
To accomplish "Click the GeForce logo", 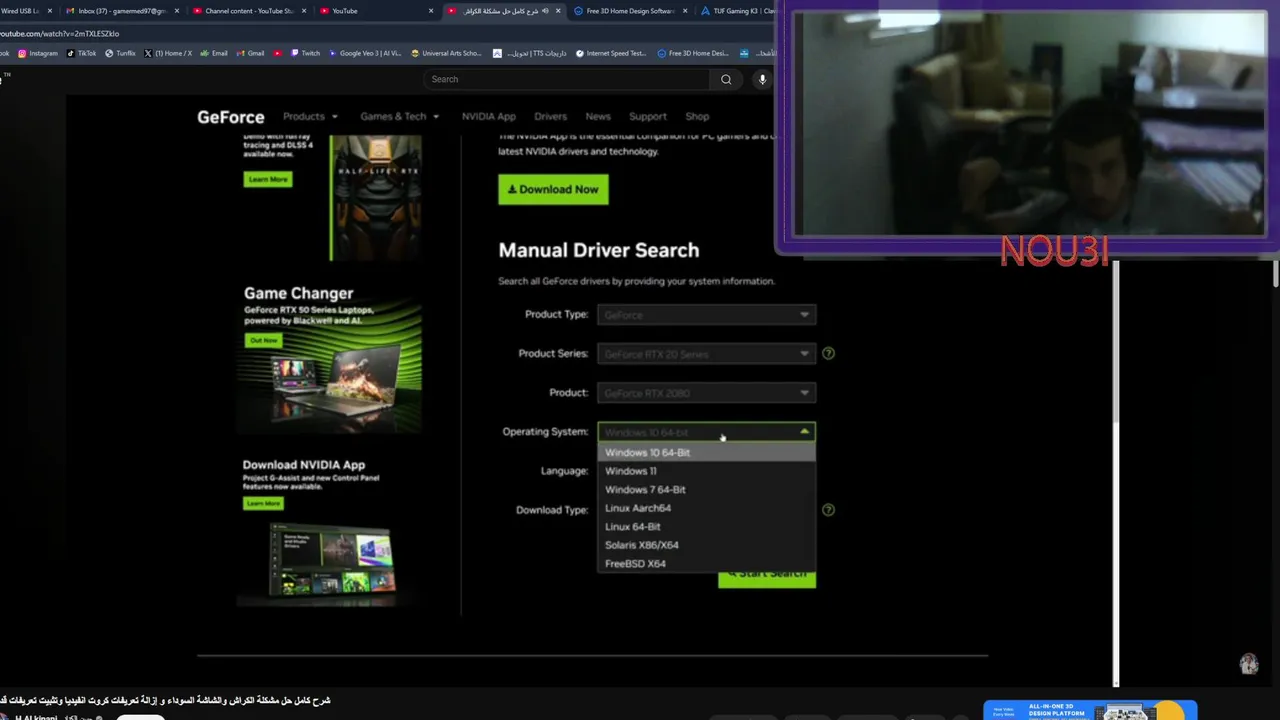I will click(231, 117).
